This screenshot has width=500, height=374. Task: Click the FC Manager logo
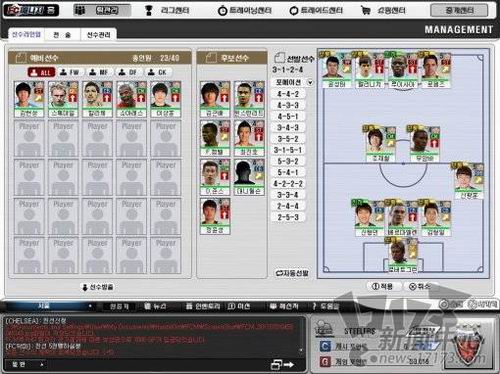click(x=31, y=10)
